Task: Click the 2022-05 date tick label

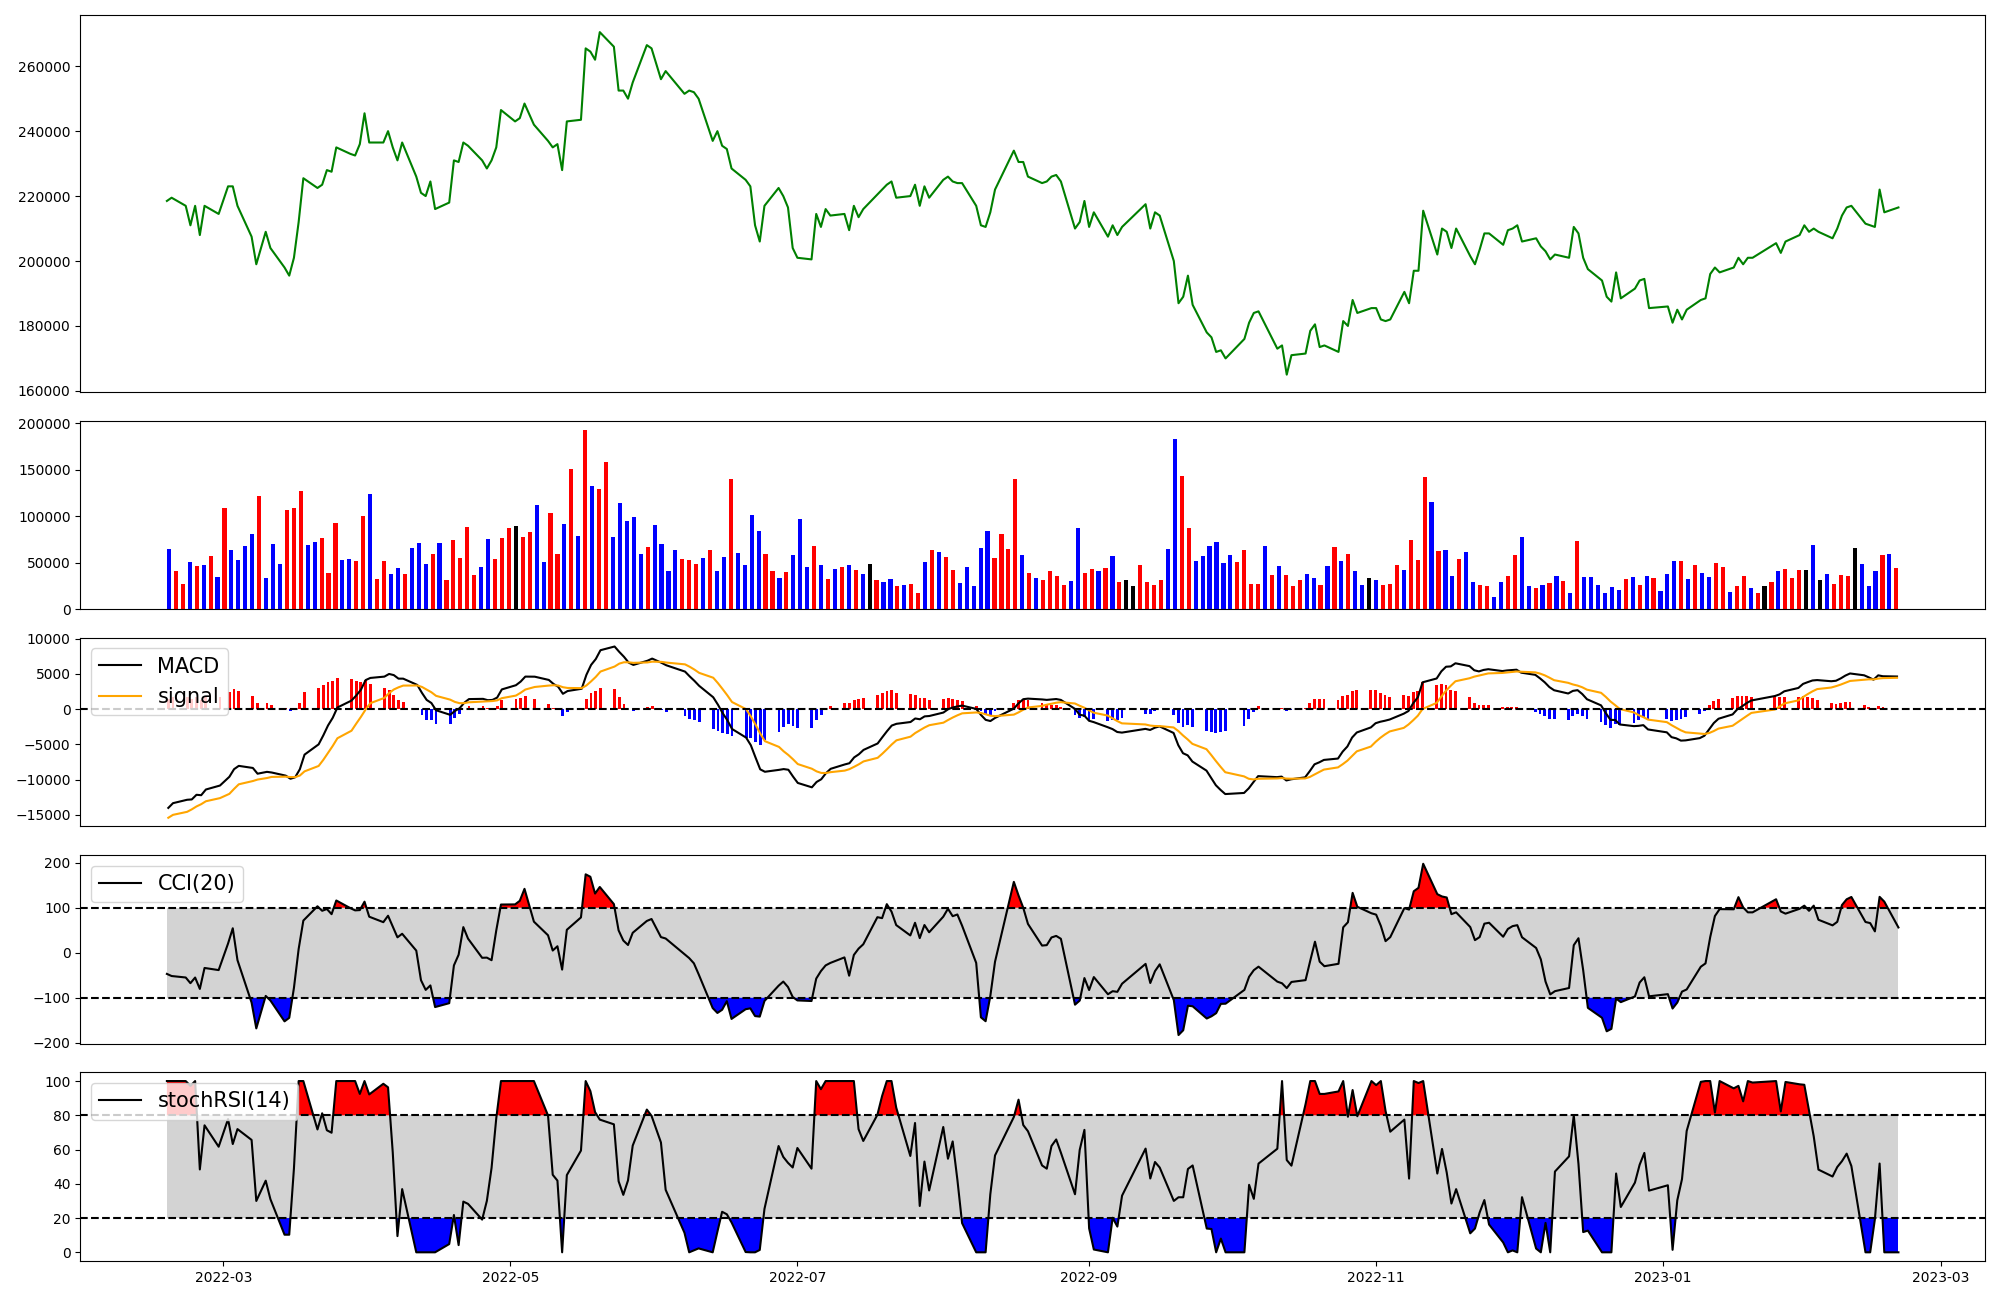Action: pos(511,1277)
